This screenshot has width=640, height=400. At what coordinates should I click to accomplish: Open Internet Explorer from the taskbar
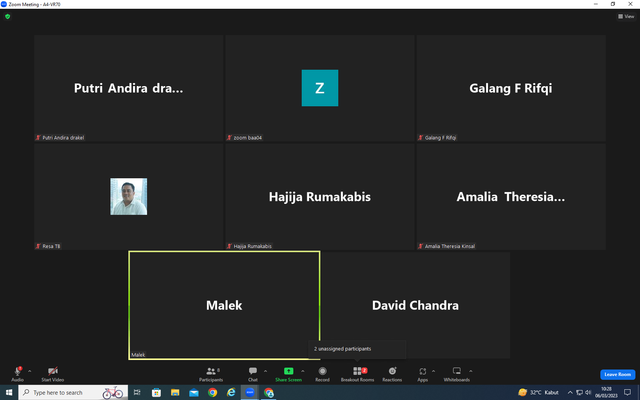231,392
